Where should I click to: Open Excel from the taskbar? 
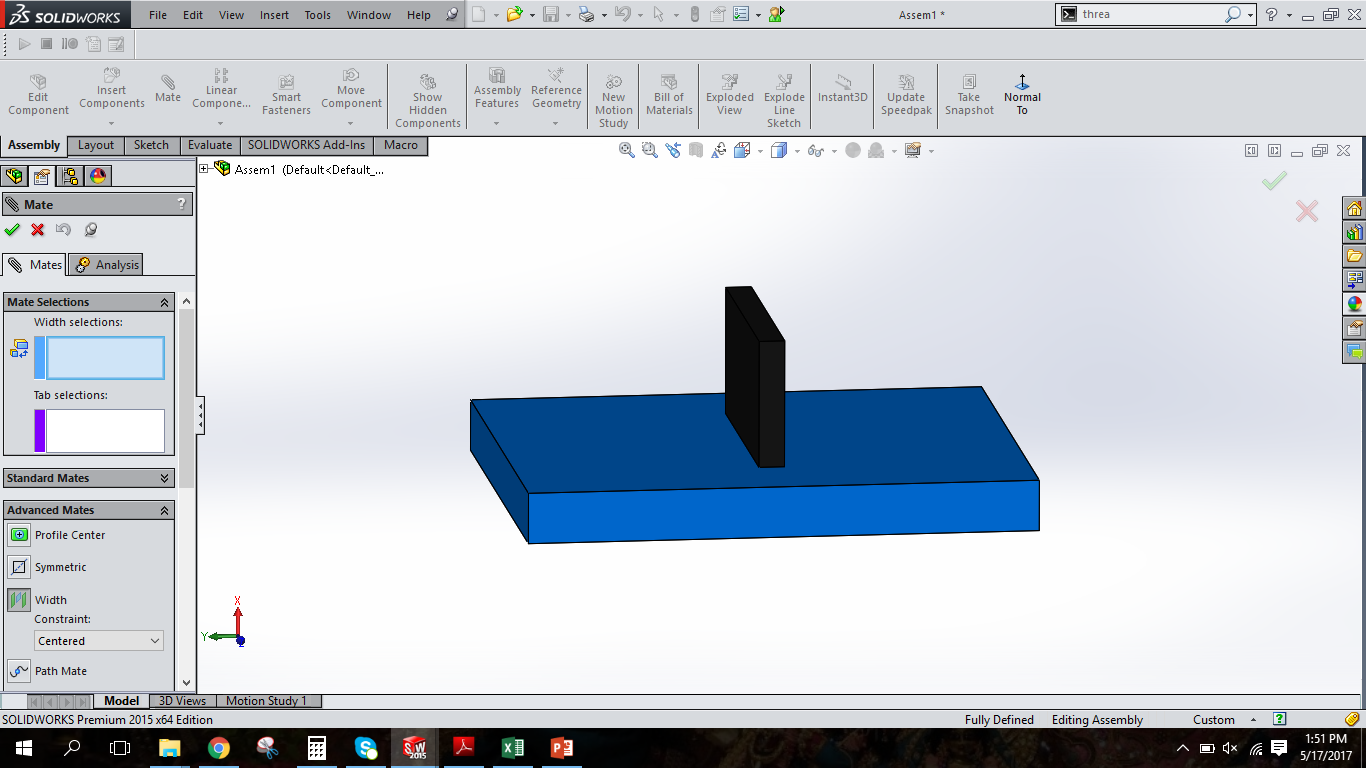pos(512,747)
